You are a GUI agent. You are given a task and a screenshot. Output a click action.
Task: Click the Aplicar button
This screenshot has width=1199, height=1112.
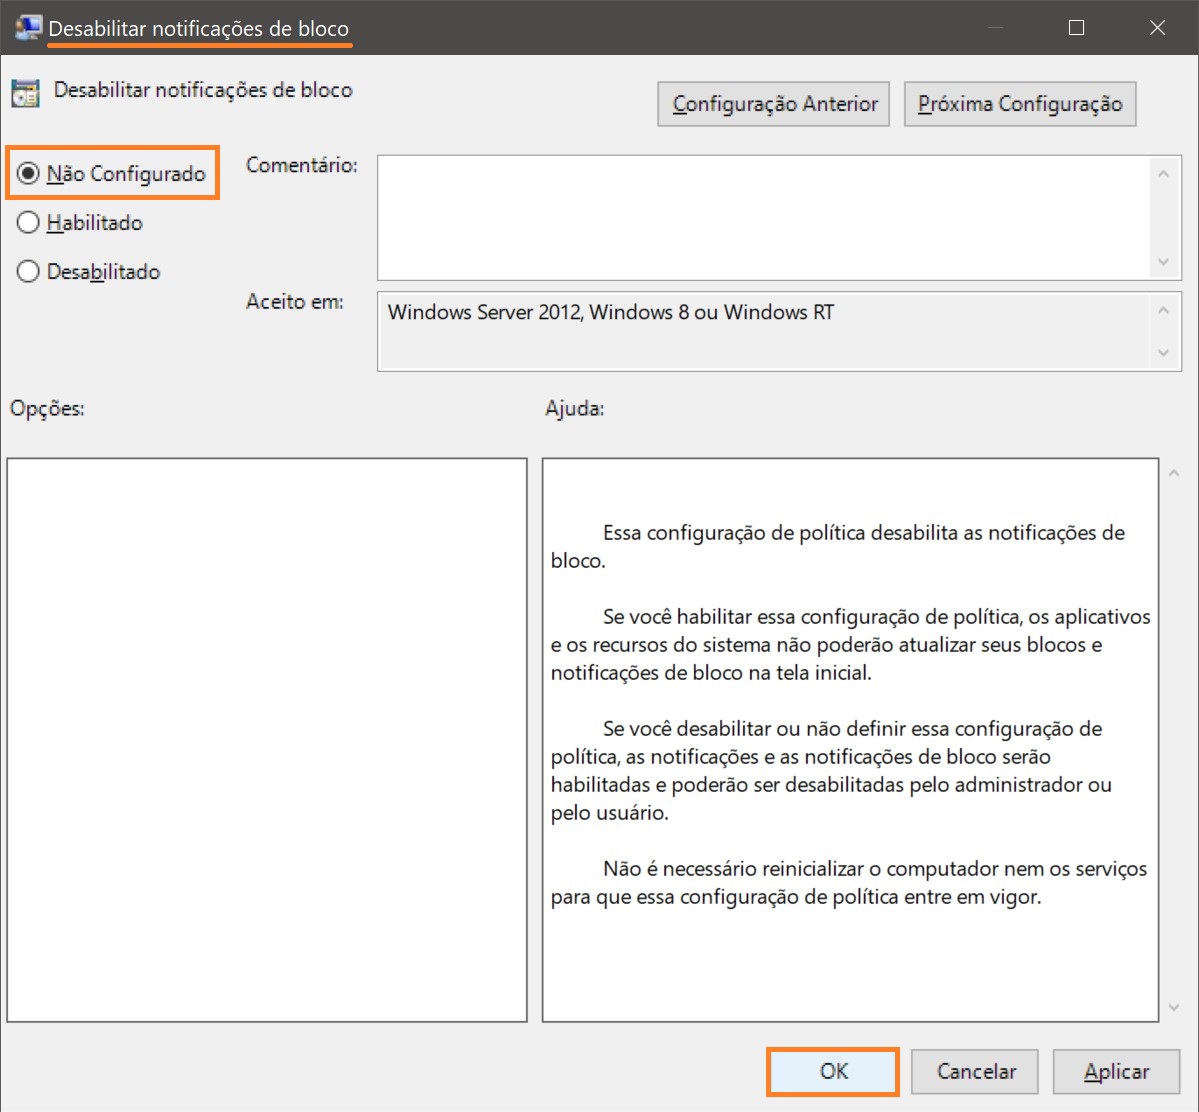(x=1116, y=1071)
